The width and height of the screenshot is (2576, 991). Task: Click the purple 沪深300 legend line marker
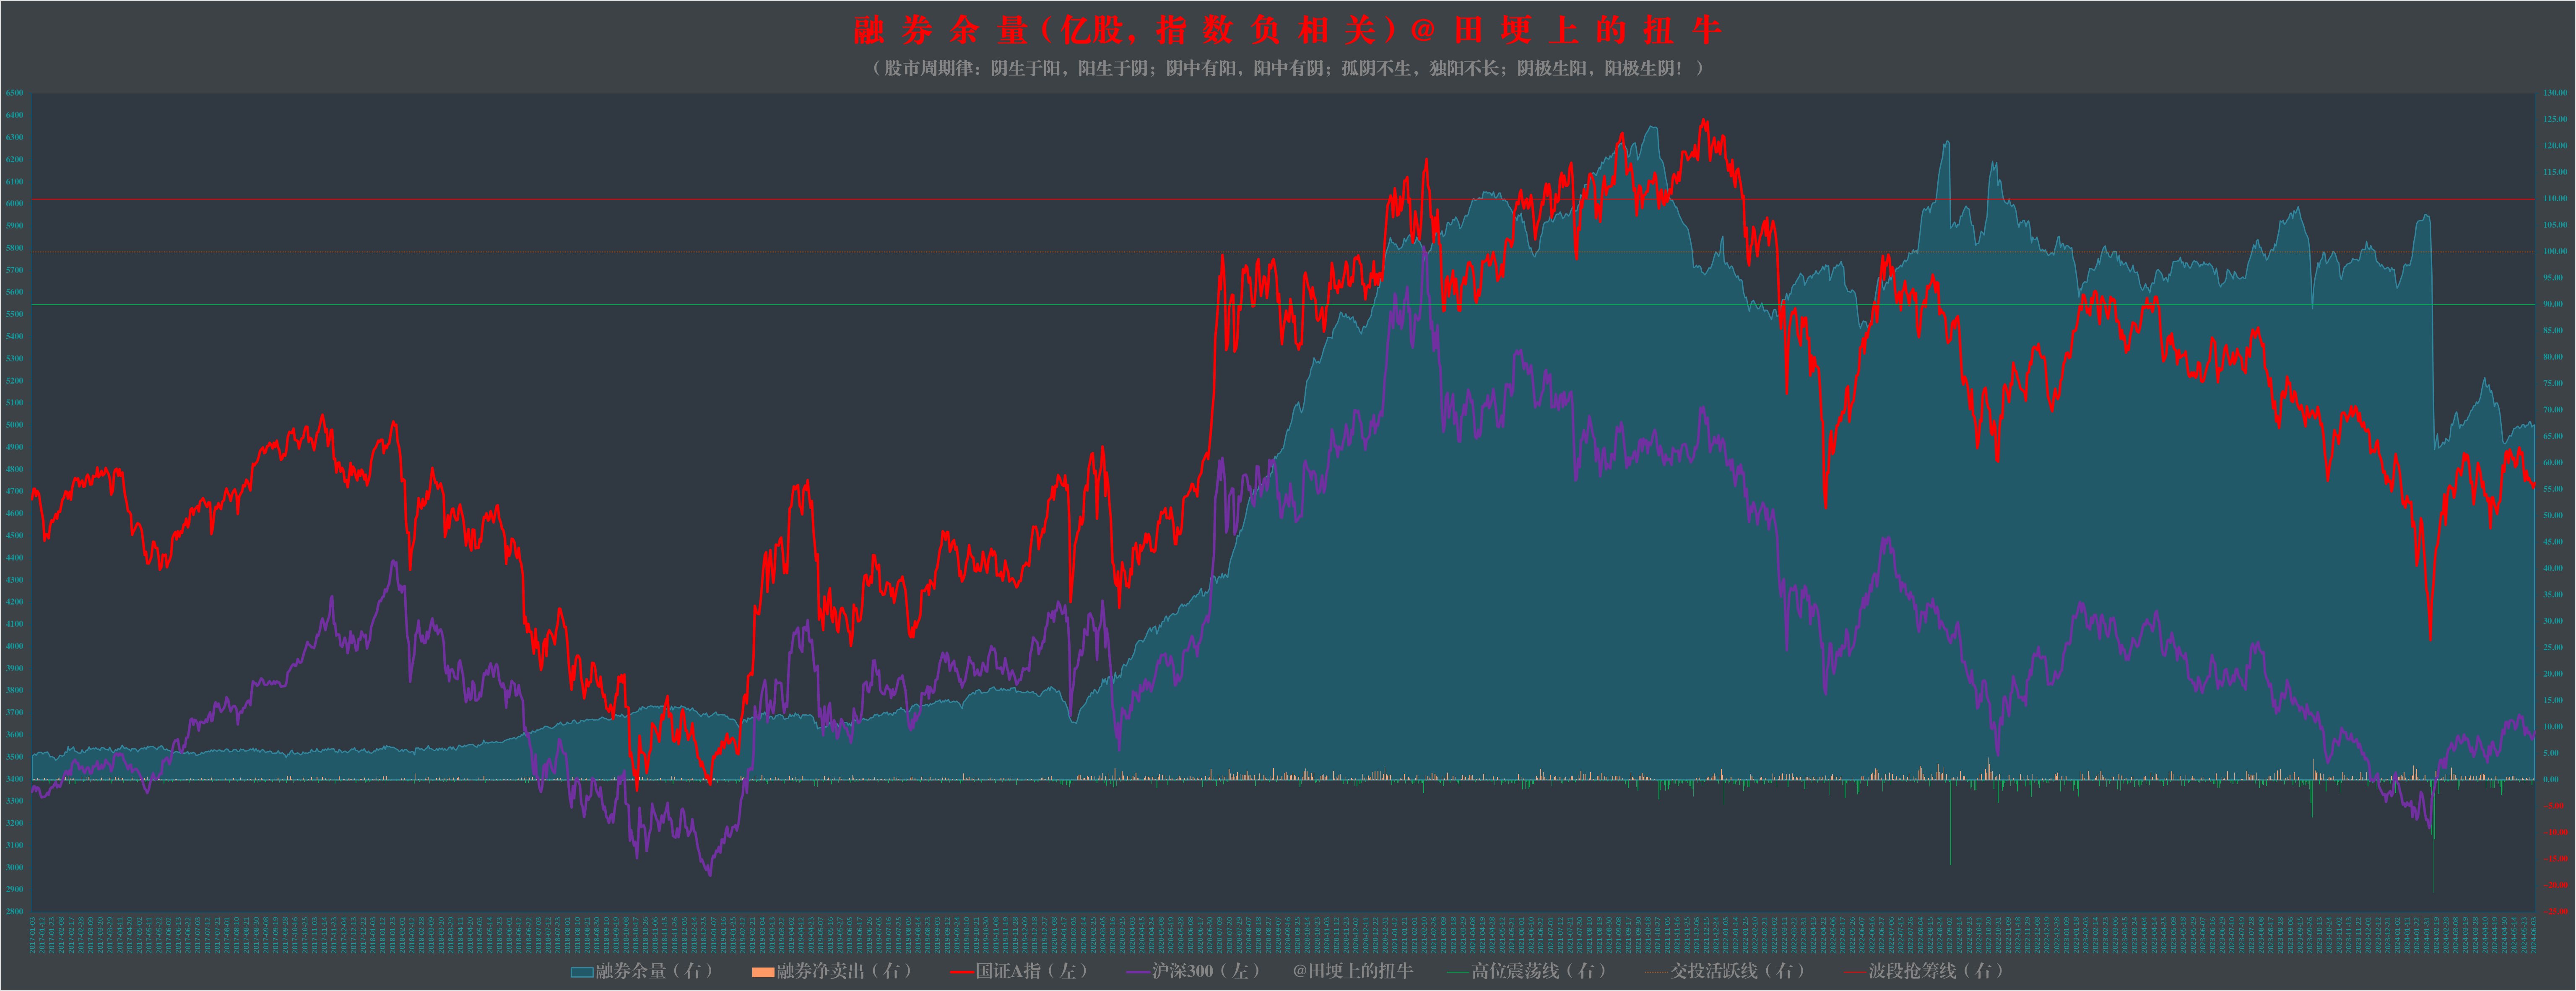point(1138,972)
